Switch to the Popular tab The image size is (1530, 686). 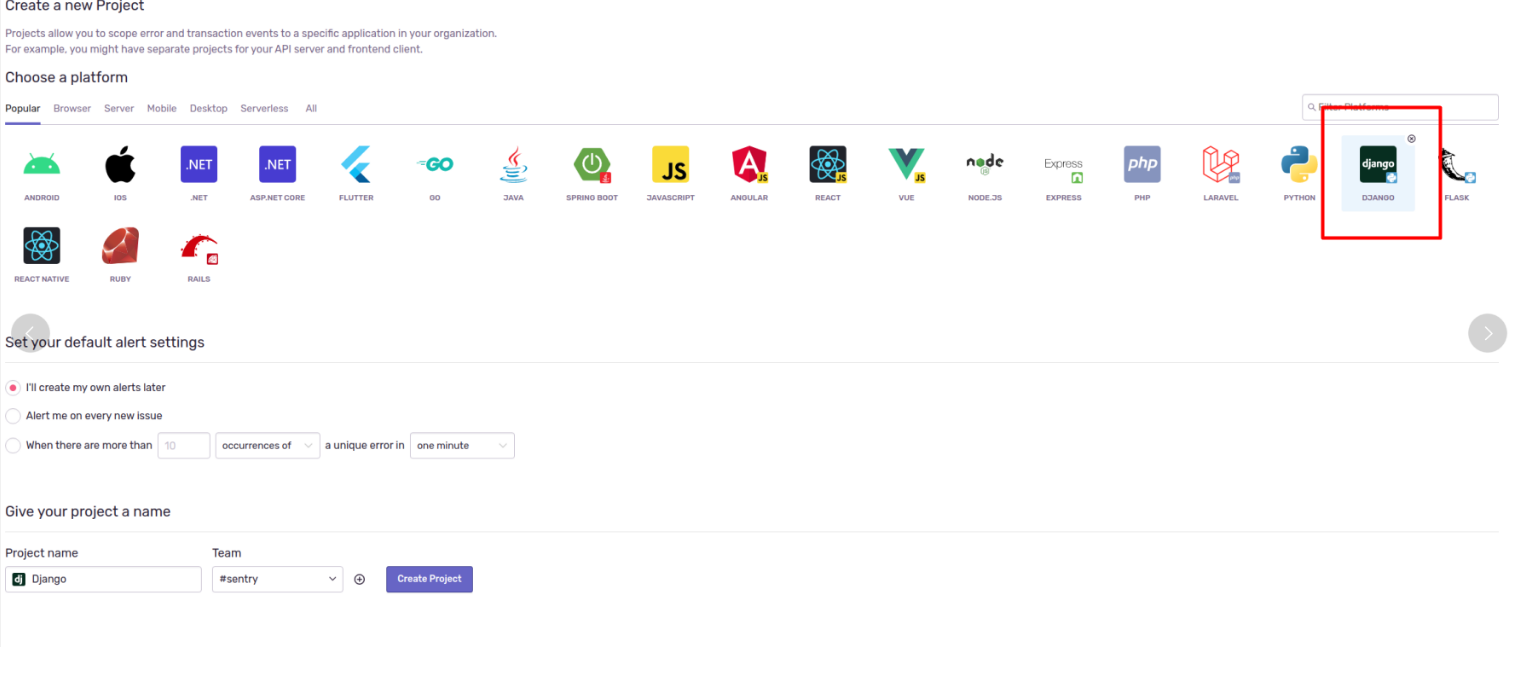pos(23,108)
